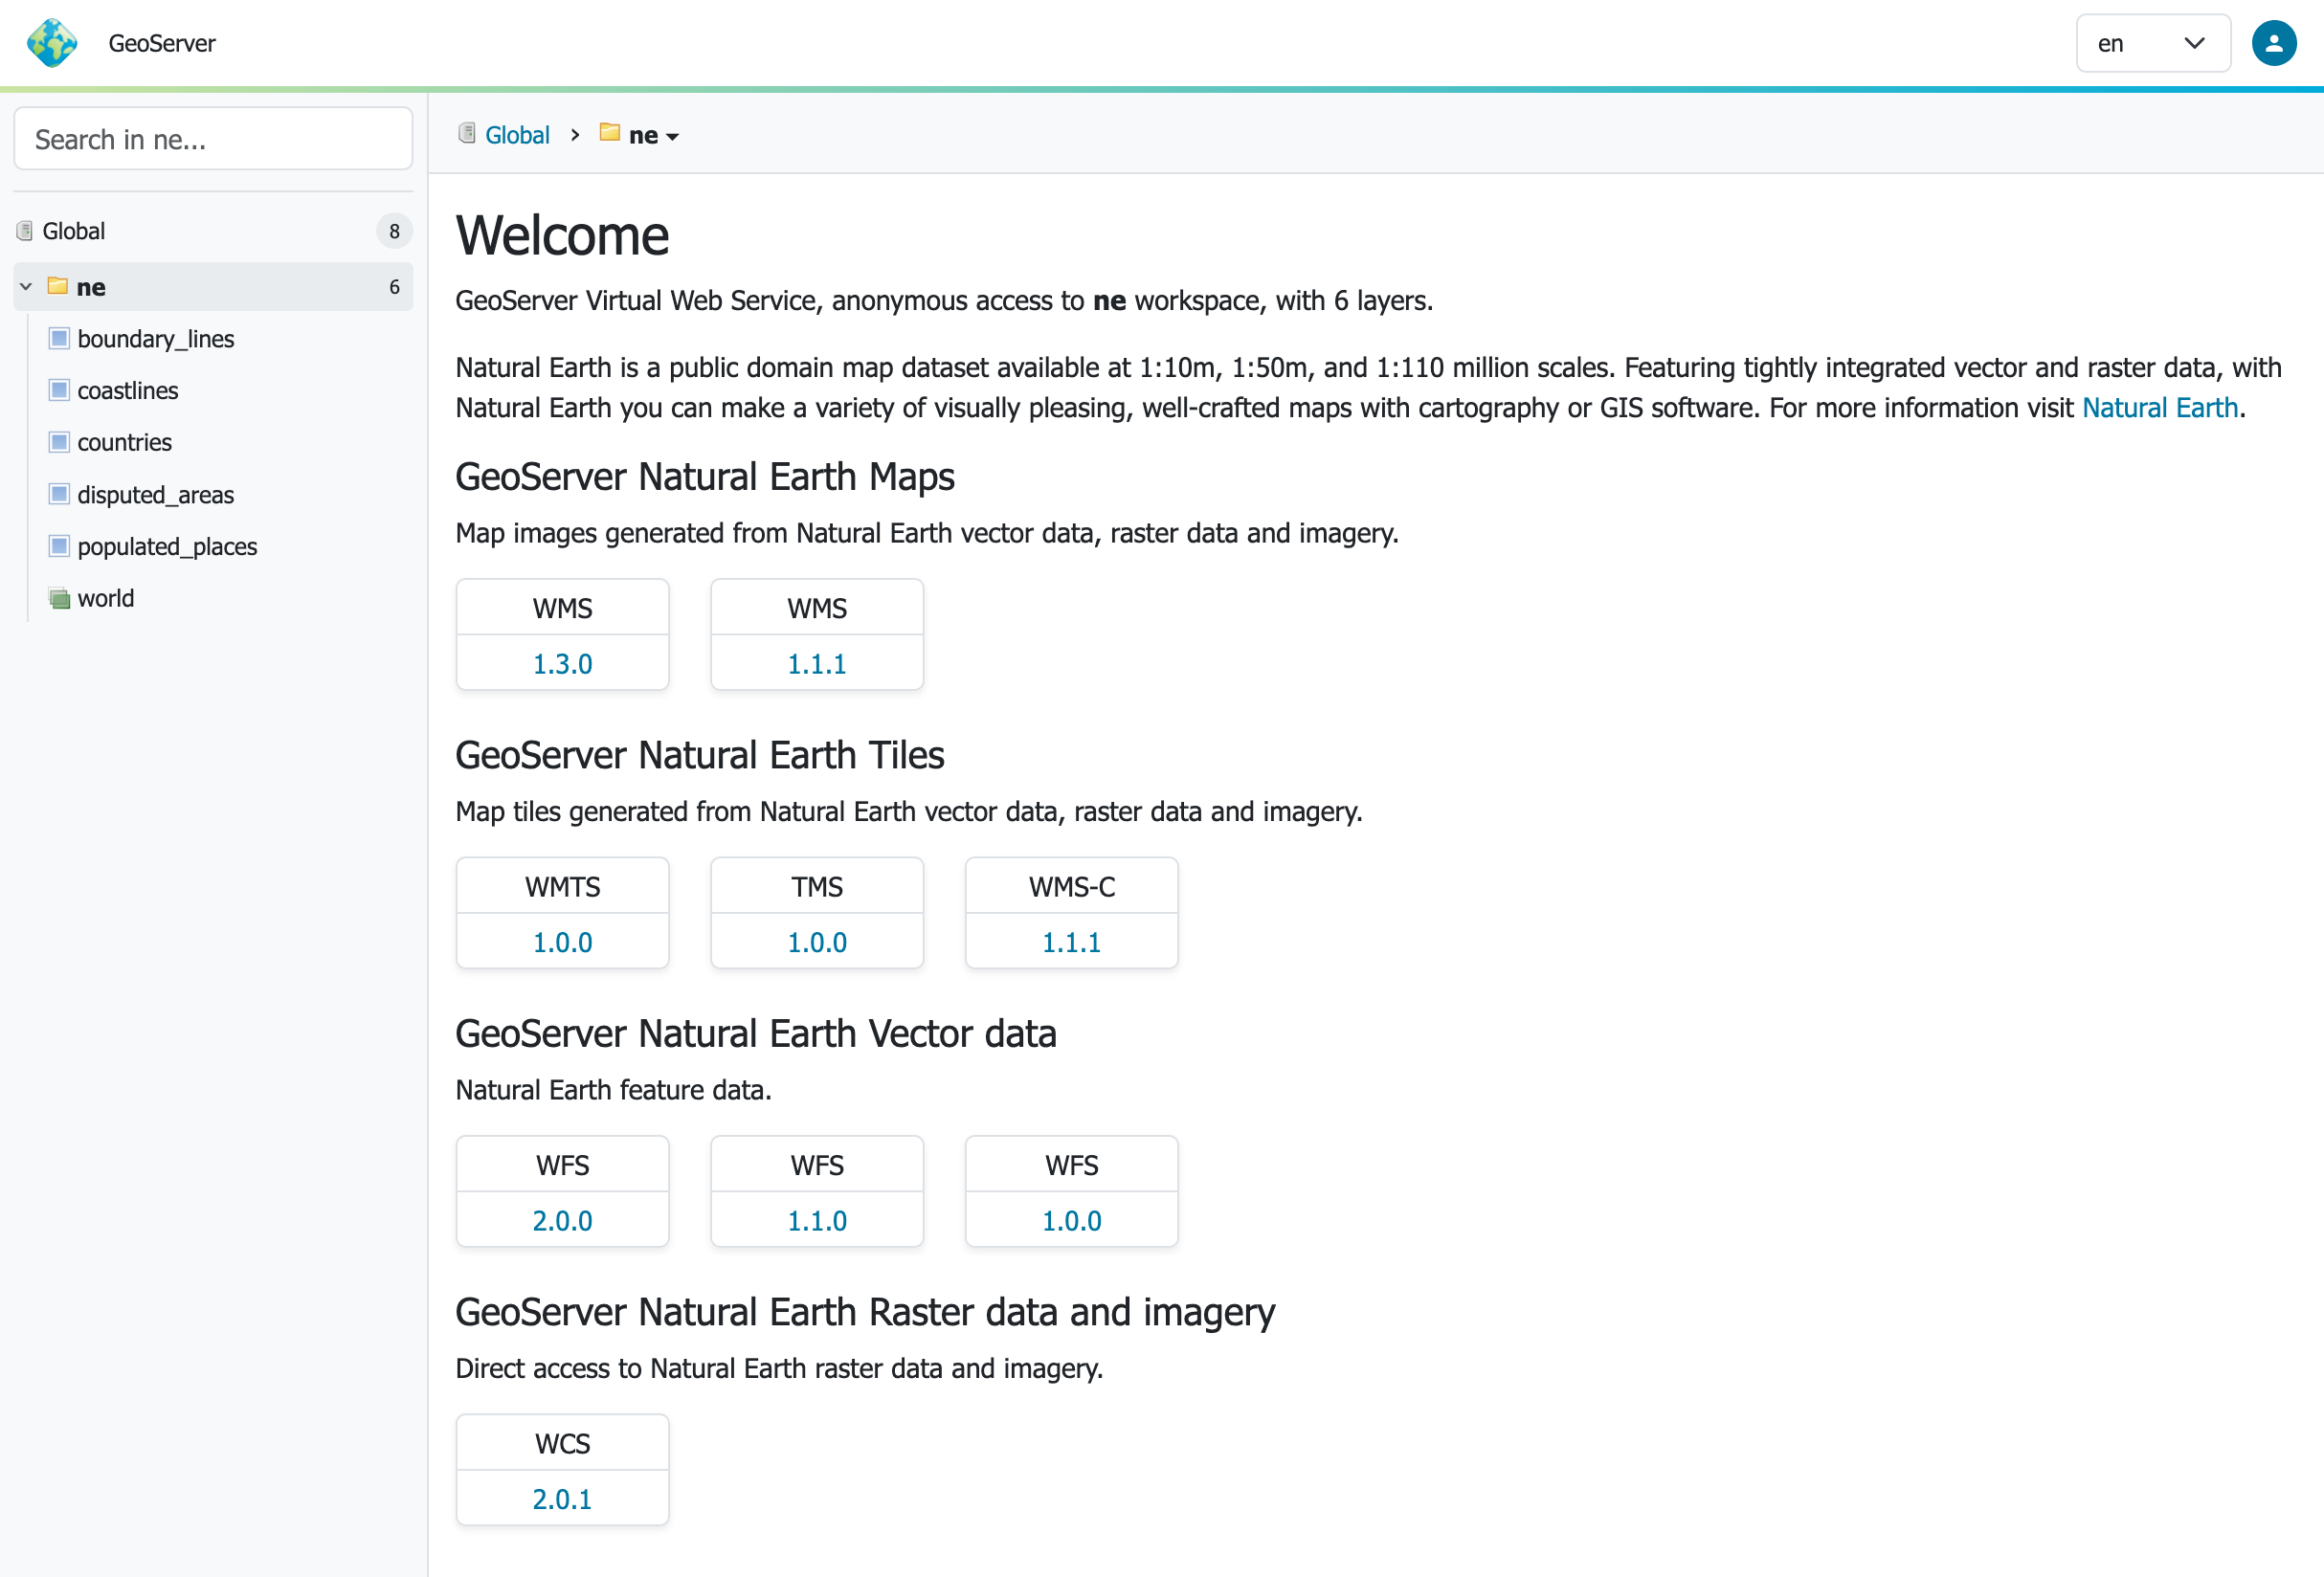This screenshot has height=1577, width=2324.
Task: Open the en language dropdown
Action: [x=2152, y=43]
